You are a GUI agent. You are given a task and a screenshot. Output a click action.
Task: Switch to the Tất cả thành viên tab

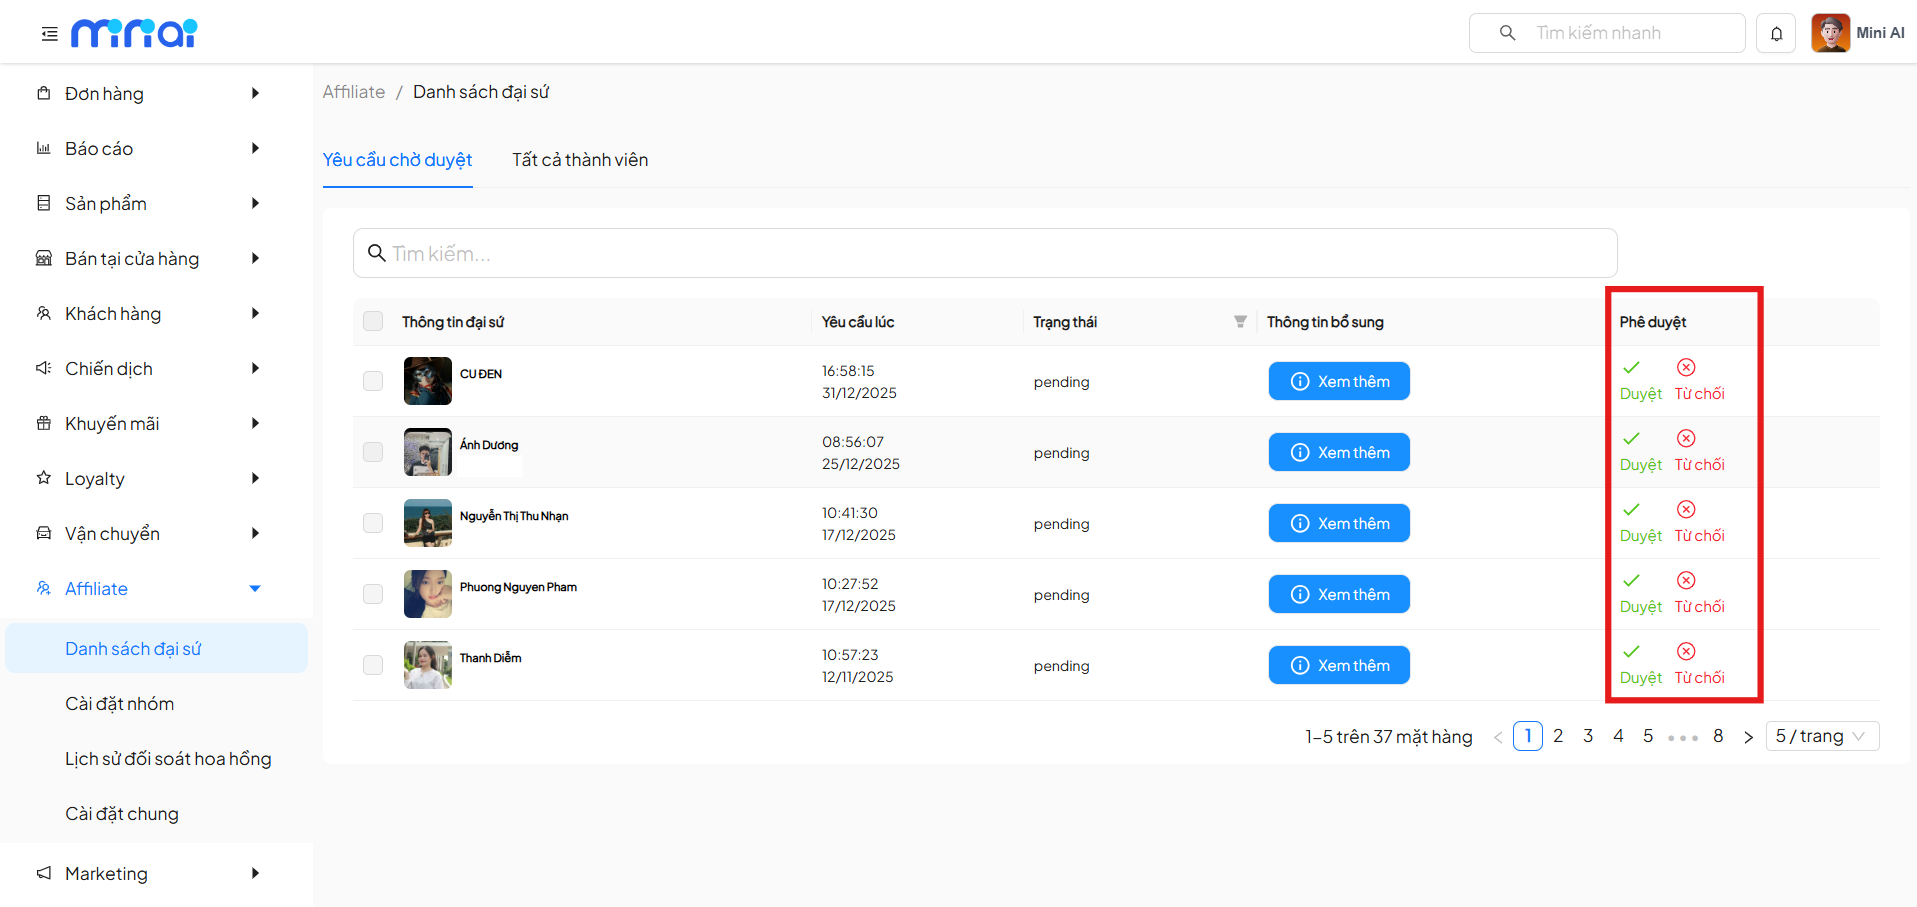(x=580, y=160)
